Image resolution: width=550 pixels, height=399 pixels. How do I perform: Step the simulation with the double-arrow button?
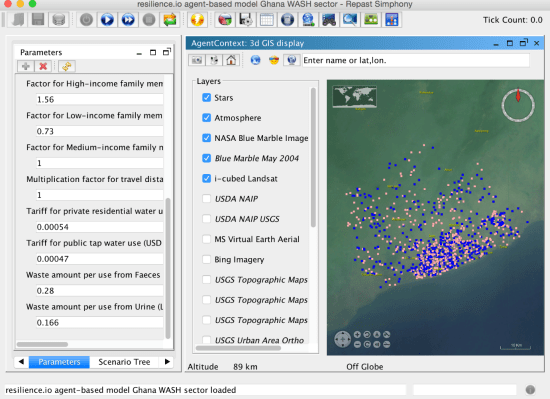pos(128,20)
